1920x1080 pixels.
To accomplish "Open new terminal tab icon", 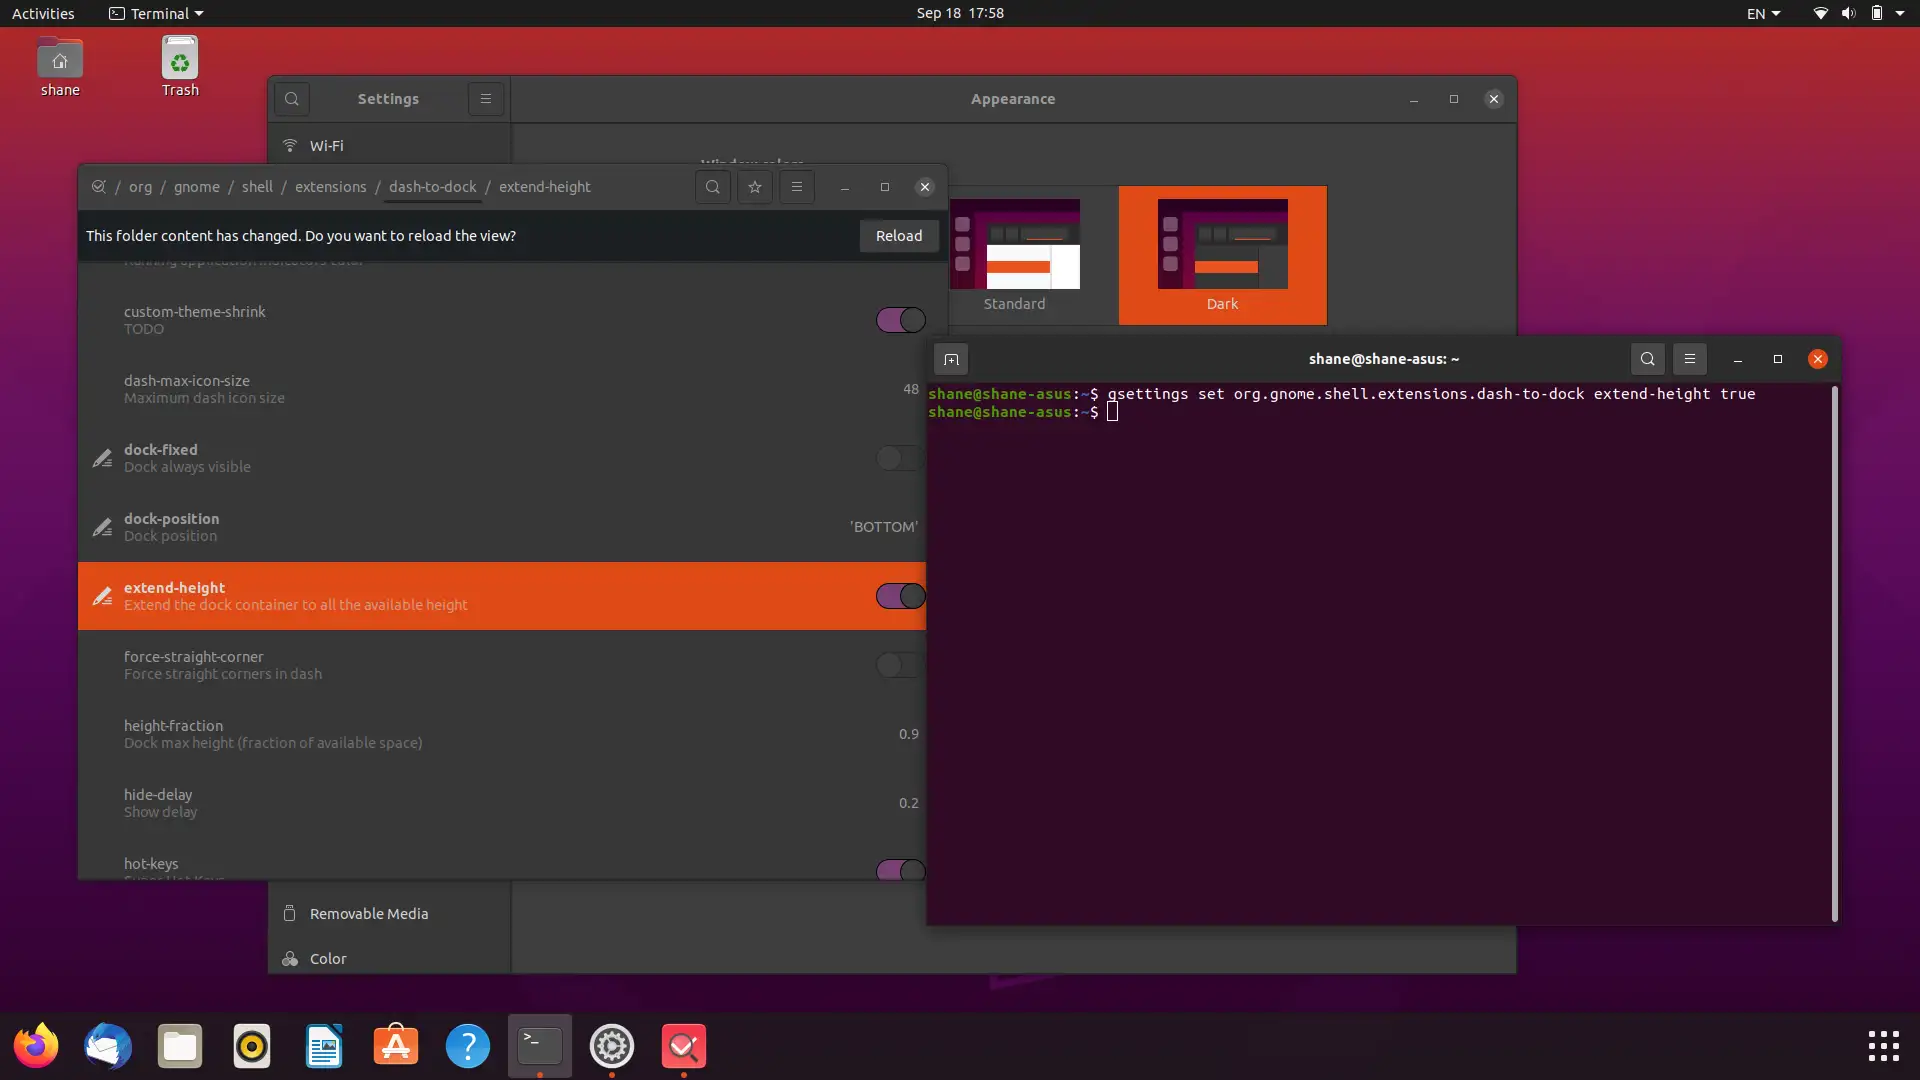I will (951, 359).
